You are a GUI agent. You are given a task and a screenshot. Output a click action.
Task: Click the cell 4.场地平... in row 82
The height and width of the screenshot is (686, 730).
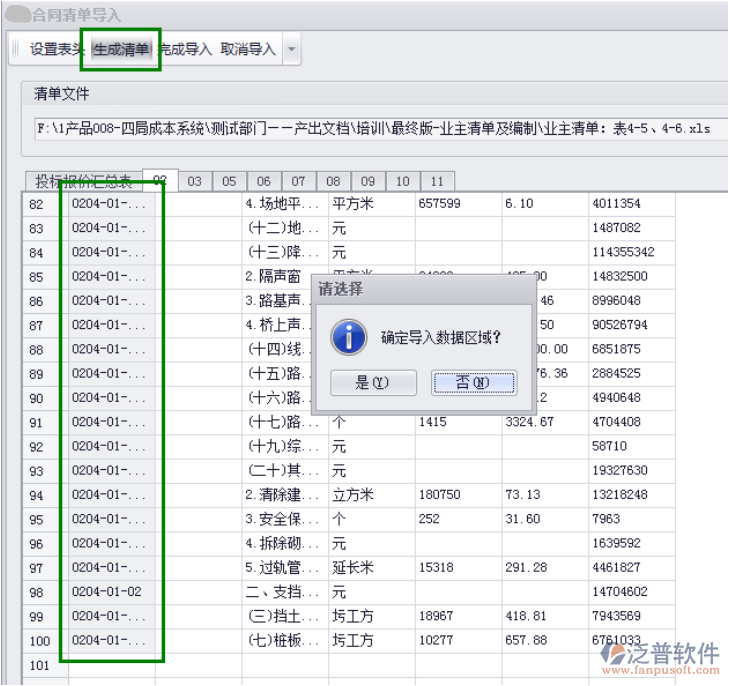tap(285, 204)
